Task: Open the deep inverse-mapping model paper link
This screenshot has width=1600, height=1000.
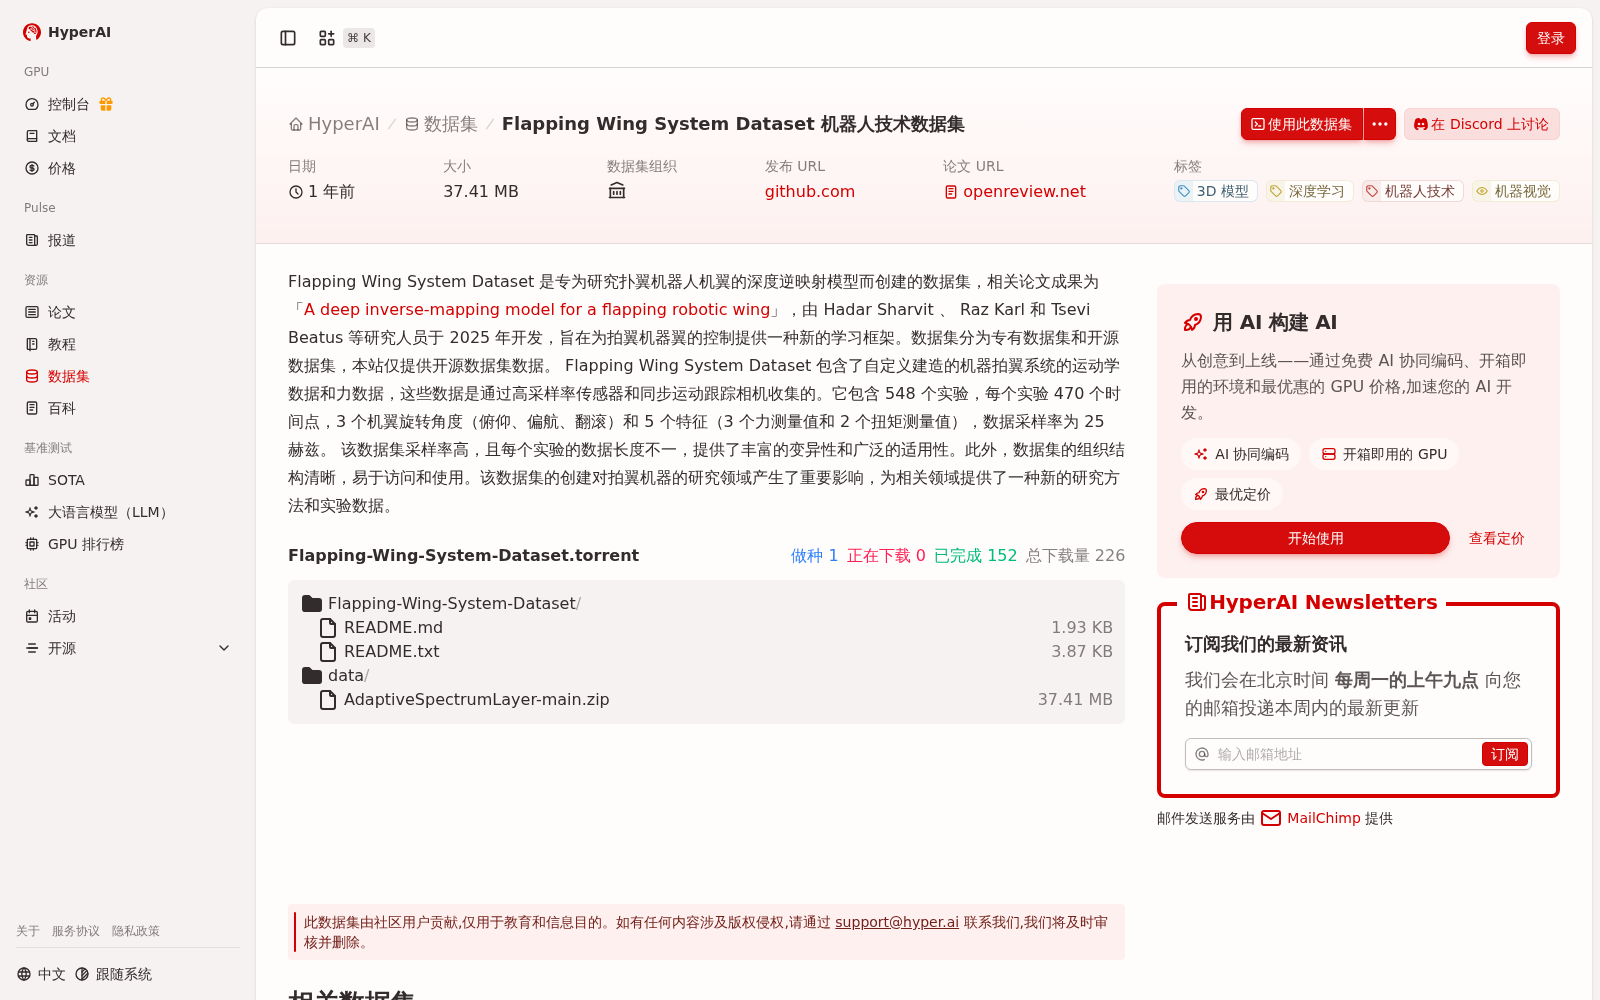Action: pyautogui.click(x=537, y=310)
